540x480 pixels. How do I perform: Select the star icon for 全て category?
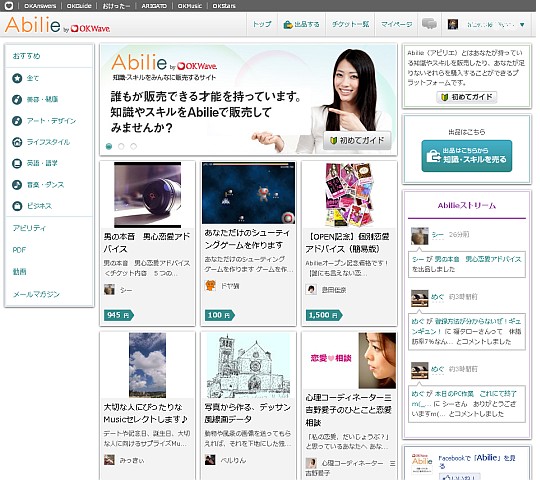click(x=17, y=78)
